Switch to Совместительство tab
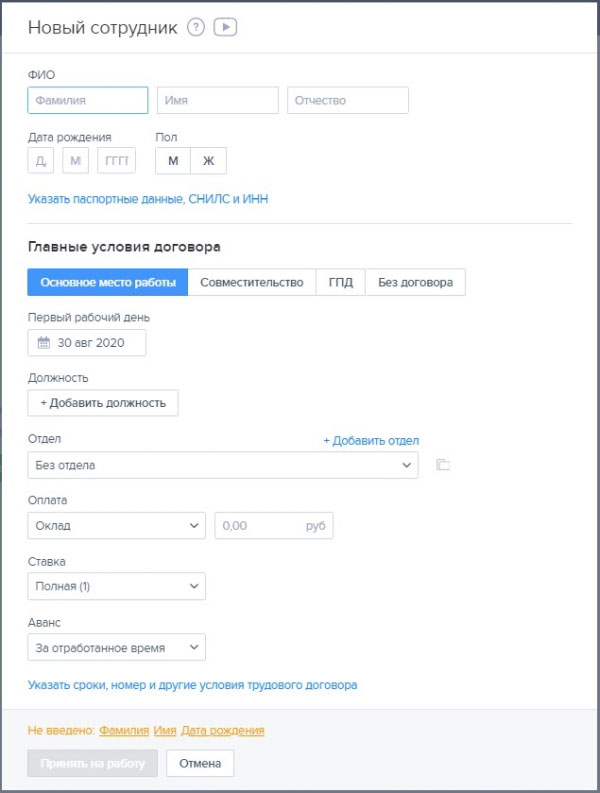This screenshot has width=600, height=793. point(252,283)
